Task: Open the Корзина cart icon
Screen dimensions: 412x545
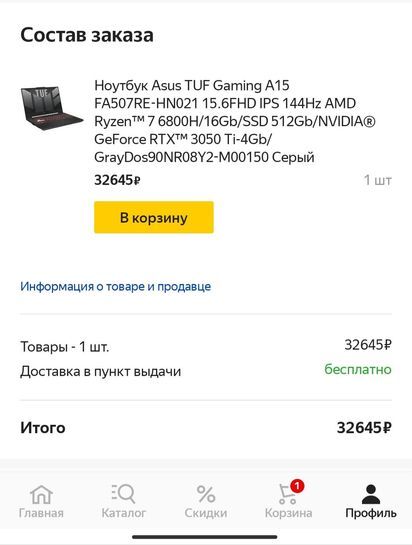Action: tap(287, 495)
